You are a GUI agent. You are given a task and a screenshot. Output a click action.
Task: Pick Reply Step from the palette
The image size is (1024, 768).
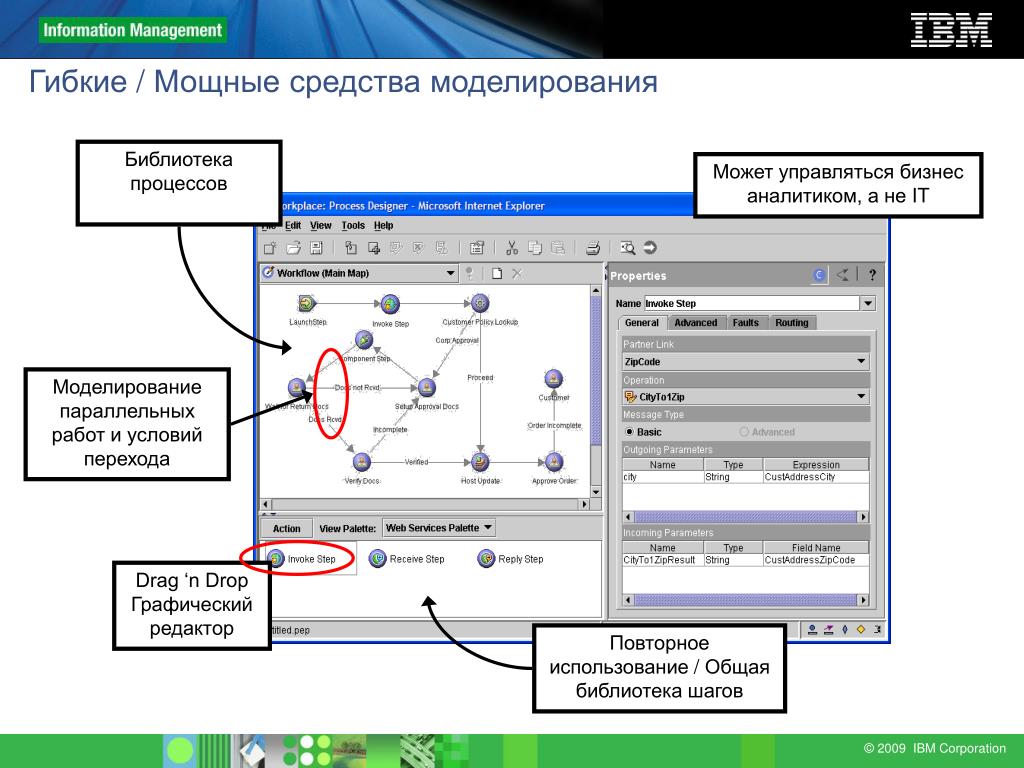511,559
